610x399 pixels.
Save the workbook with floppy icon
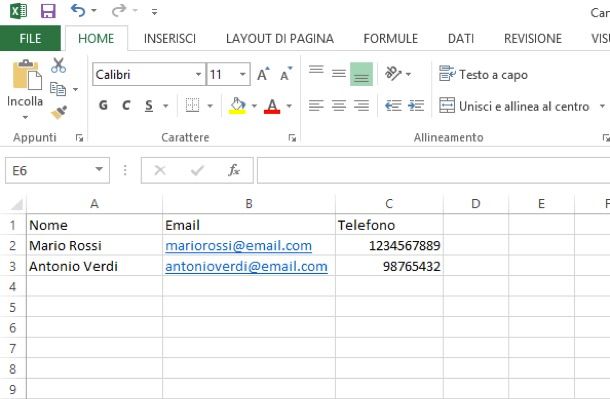(48, 11)
